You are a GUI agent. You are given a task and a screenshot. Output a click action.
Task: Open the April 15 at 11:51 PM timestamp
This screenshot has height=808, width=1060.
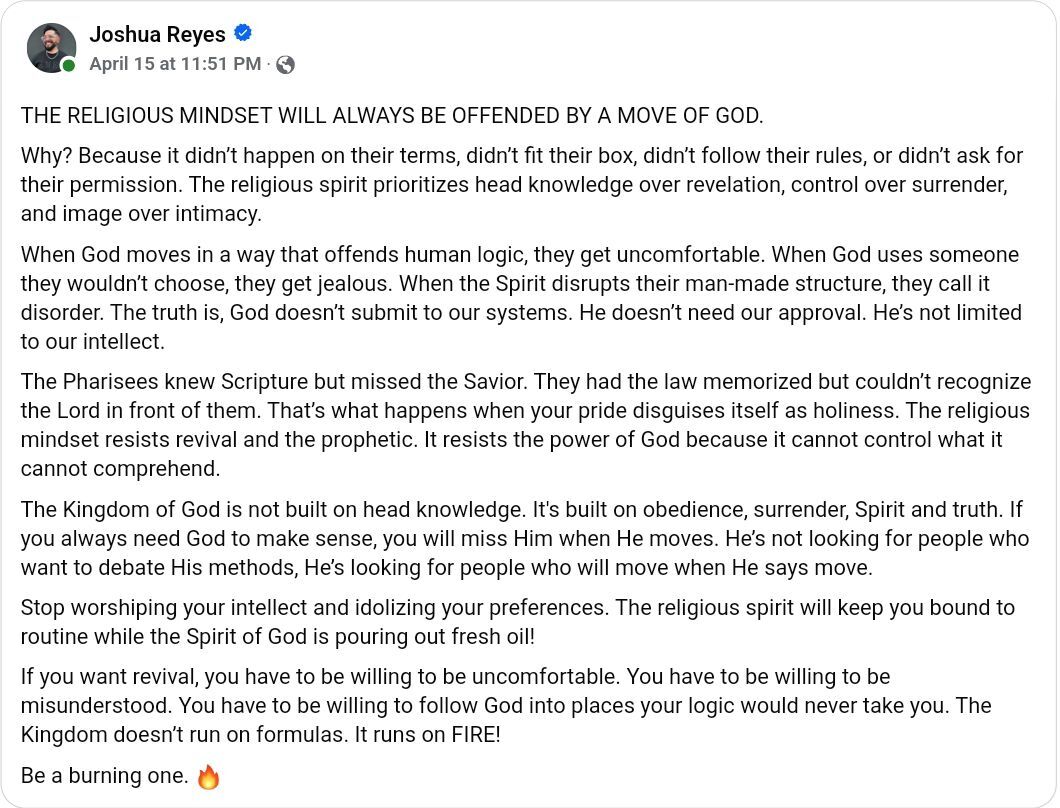(175, 64)
